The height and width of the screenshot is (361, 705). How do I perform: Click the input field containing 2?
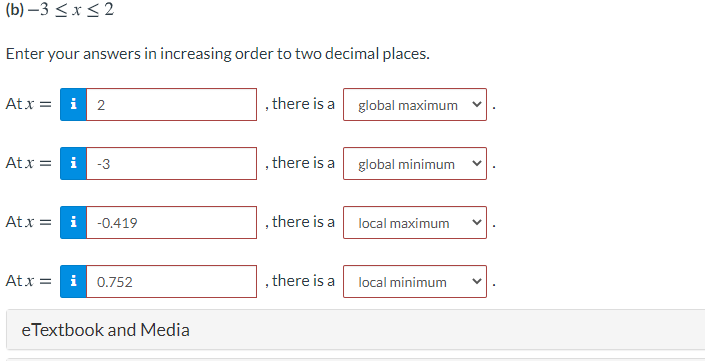tap(171, 105)
